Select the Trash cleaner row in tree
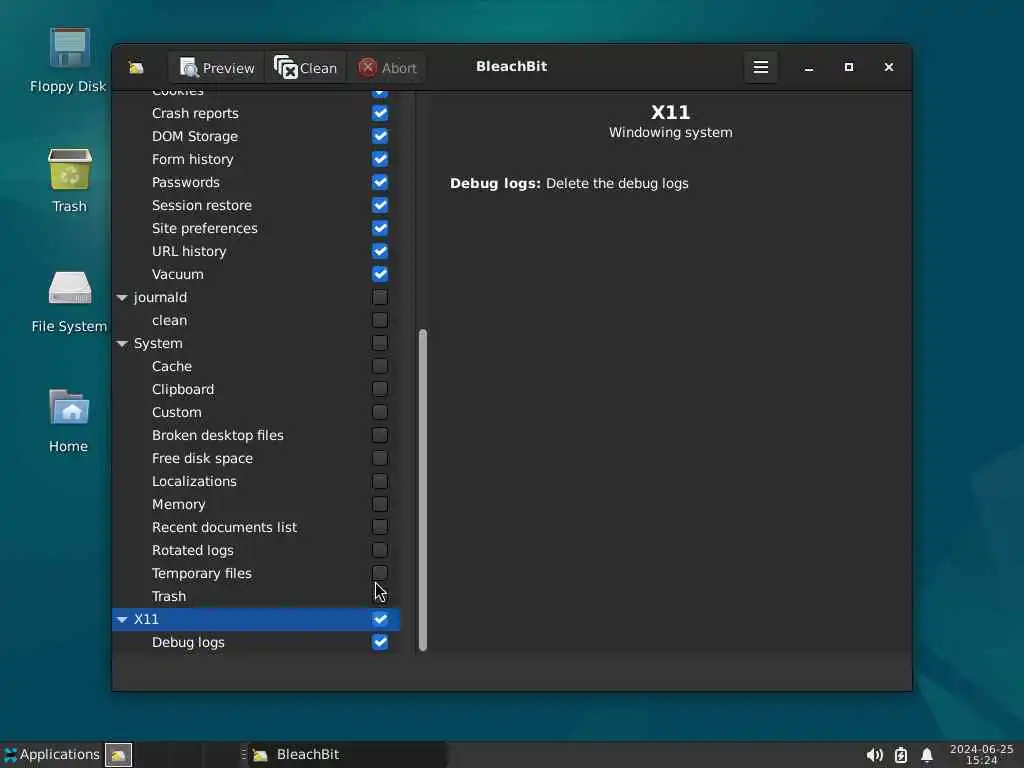 [256, 596]
